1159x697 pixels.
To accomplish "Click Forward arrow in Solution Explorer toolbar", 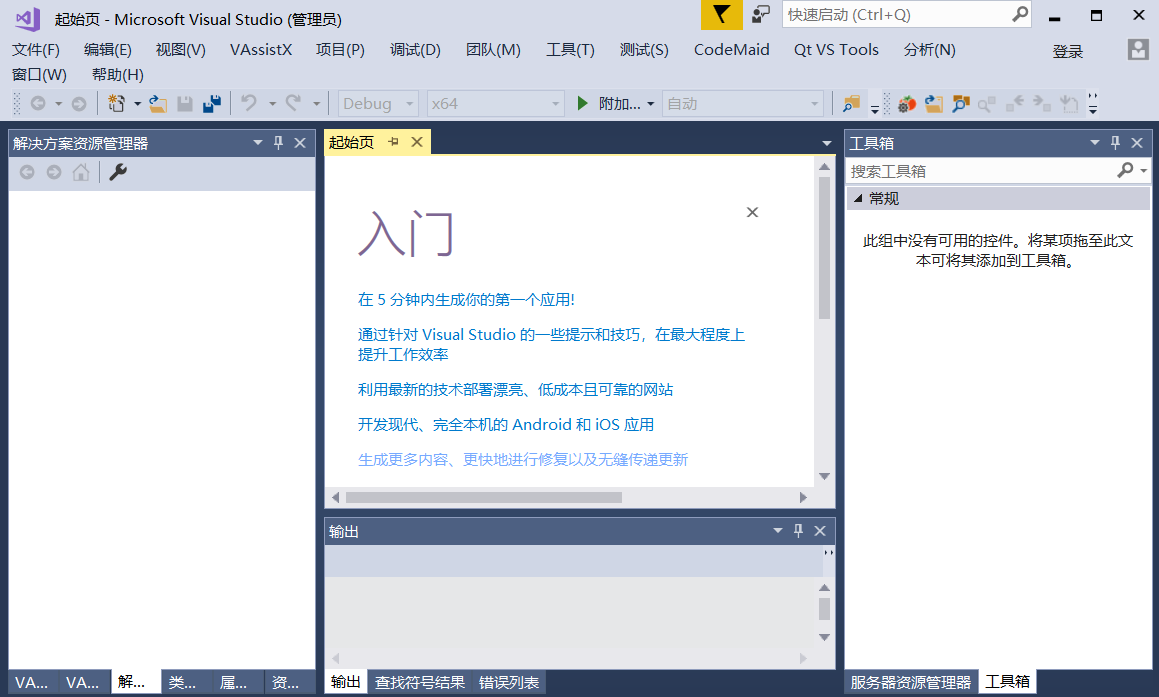I will click(x=54, y=172).
